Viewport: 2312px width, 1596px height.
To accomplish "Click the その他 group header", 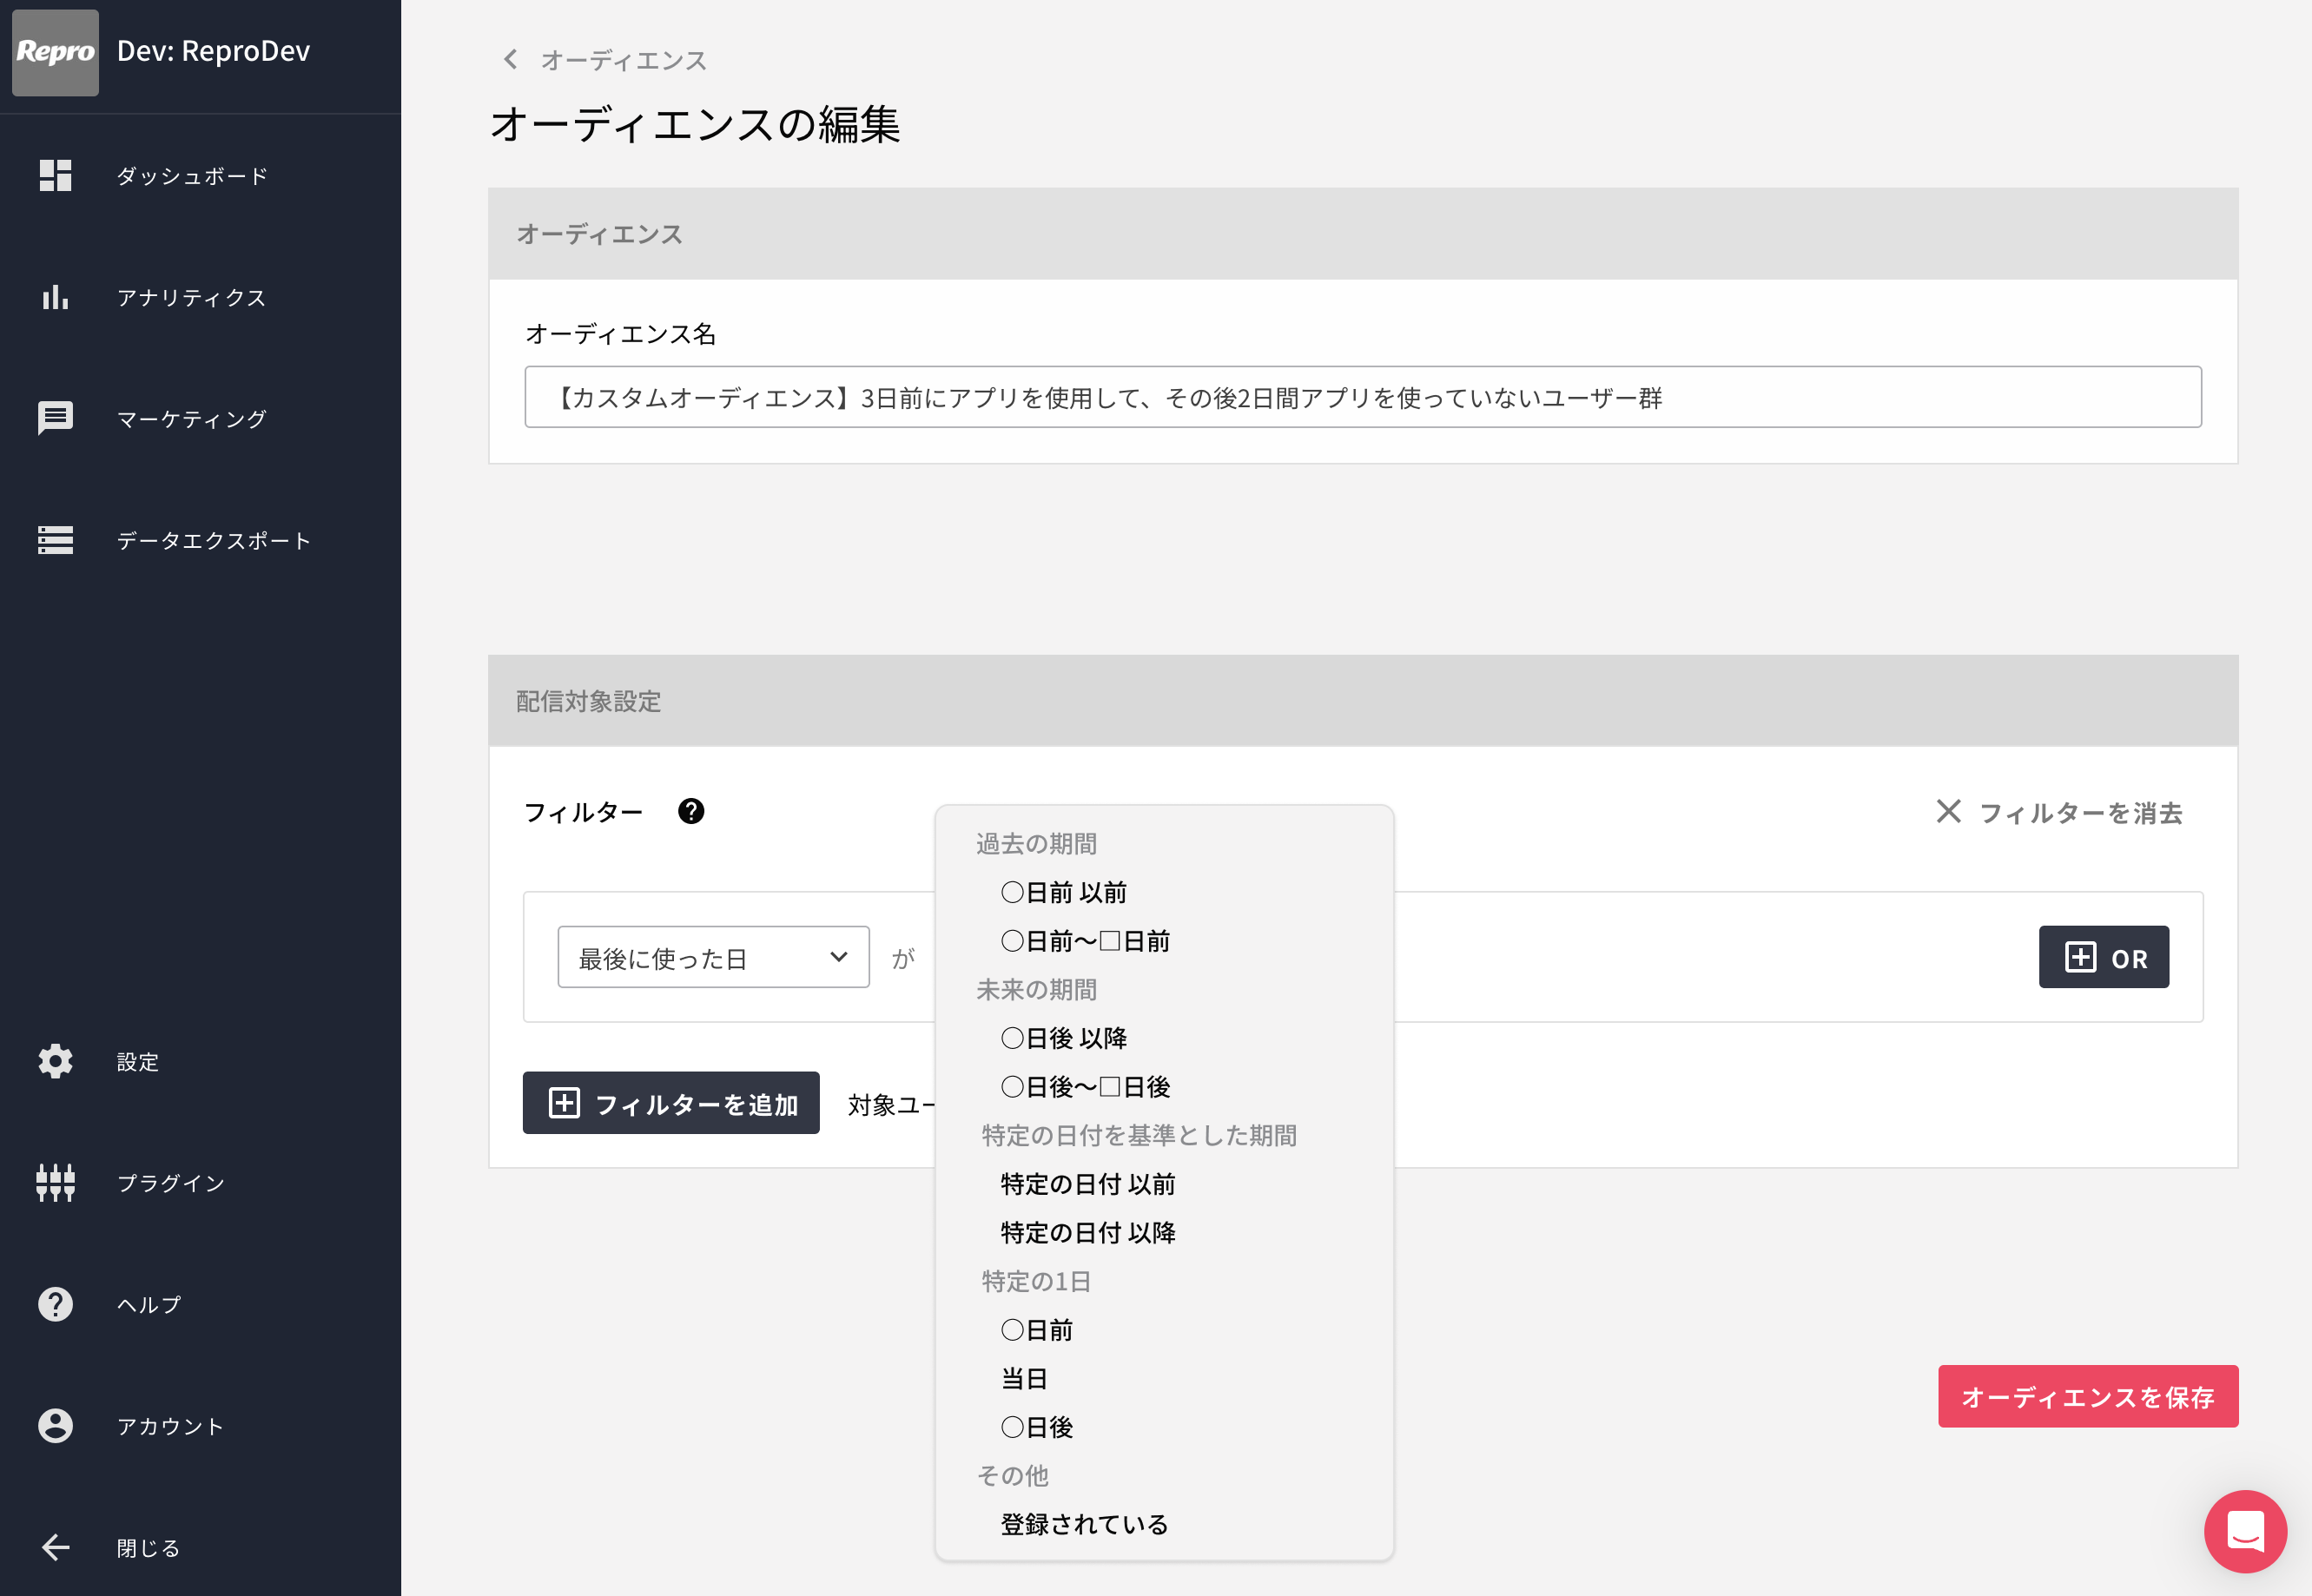I will 1012,1476.
